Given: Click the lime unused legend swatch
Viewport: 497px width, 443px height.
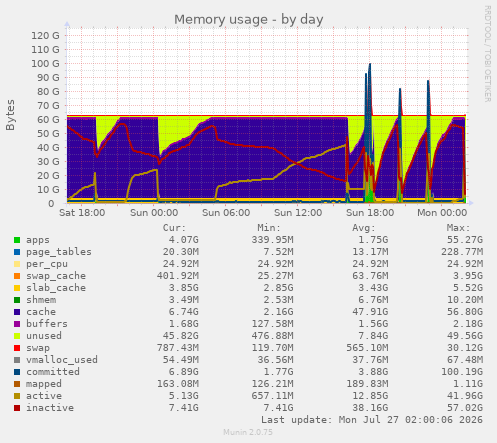Looking at the screenshot, I should point(17,336).
